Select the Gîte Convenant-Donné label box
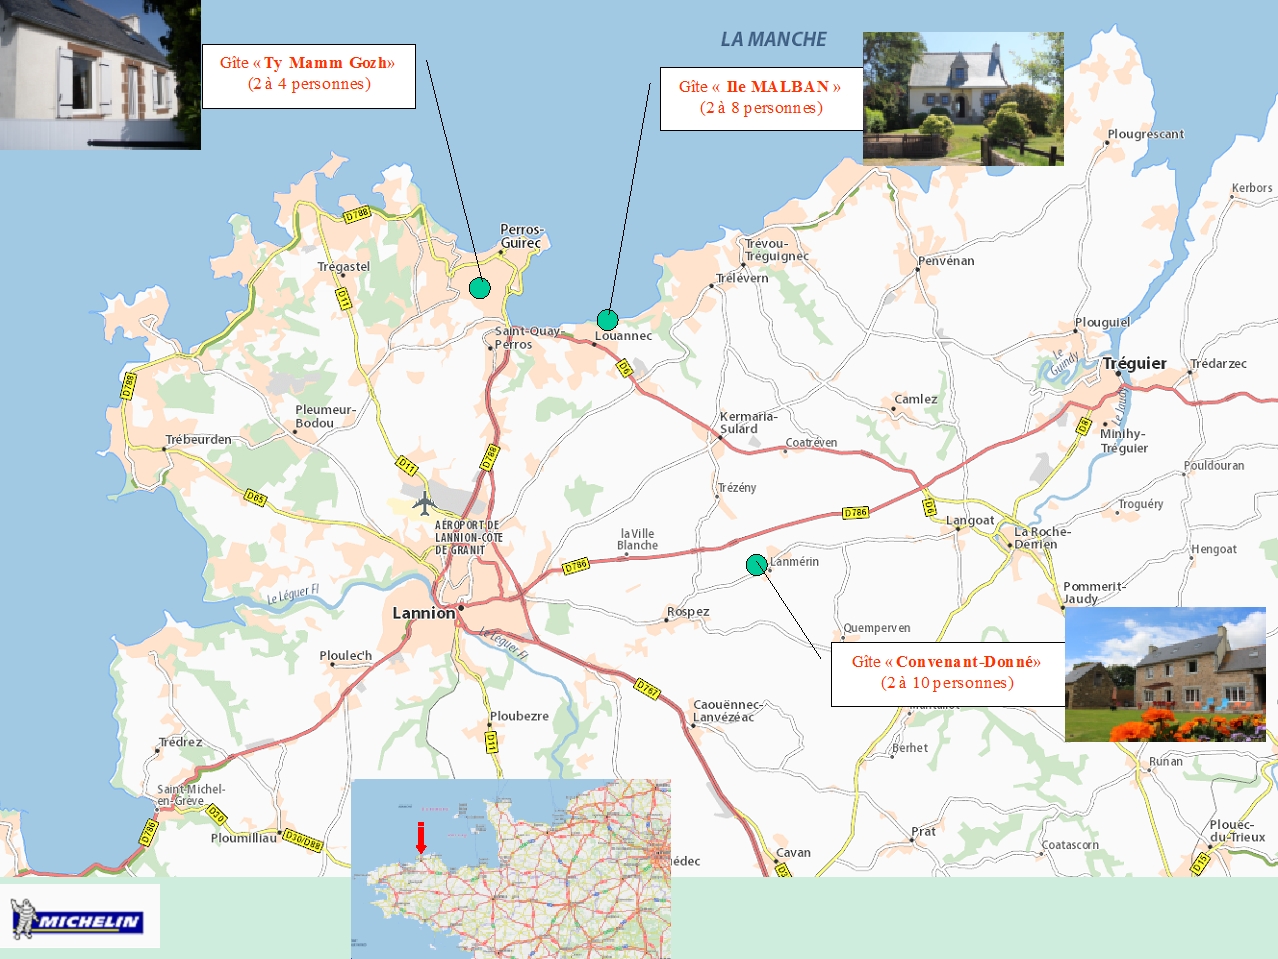Screen dimensions: 1278x959 [947, 674]
